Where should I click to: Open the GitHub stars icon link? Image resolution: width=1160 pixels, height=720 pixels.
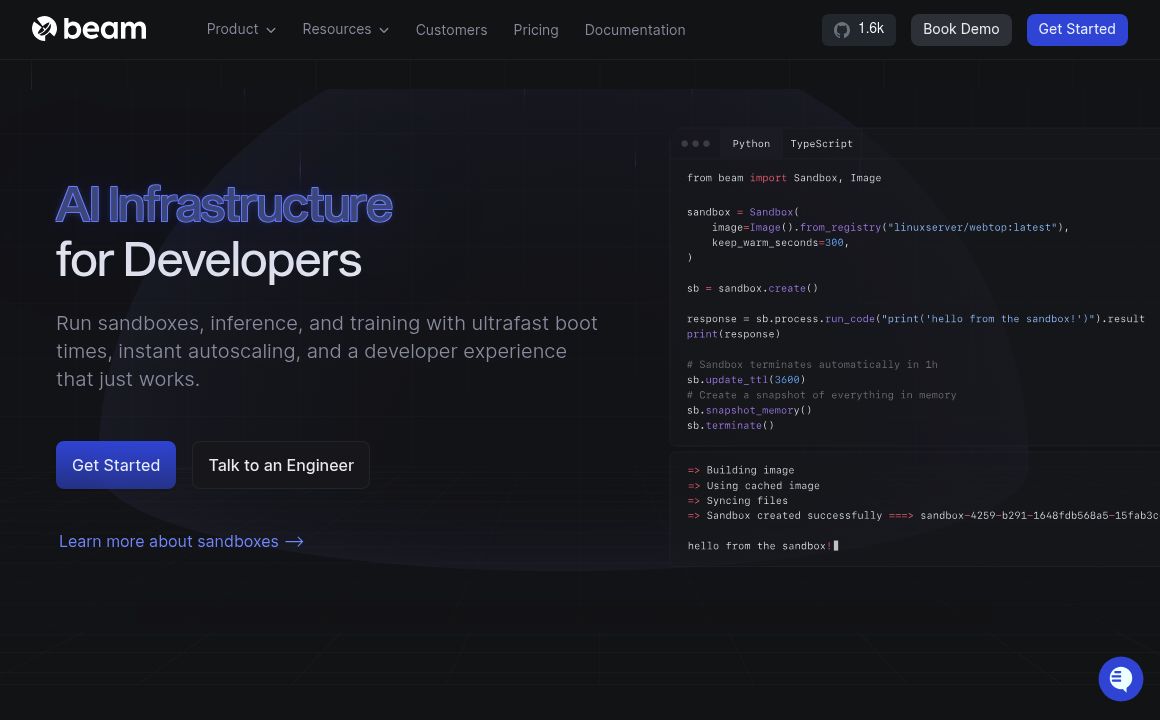pyautogui.click(x=842, y=30)
